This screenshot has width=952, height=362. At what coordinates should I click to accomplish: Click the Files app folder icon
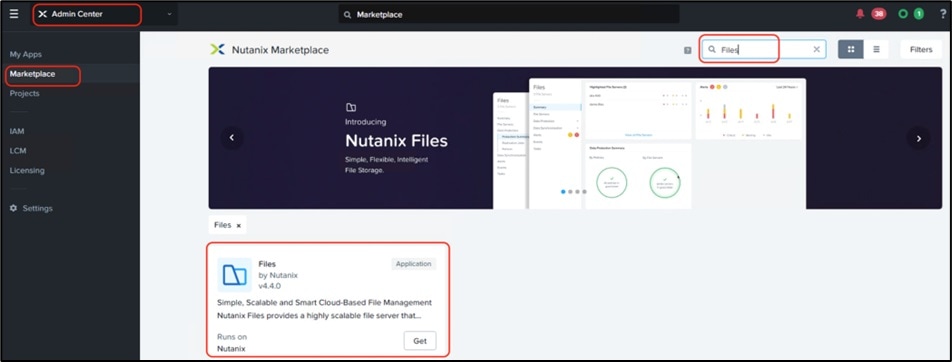click(234, 275)
